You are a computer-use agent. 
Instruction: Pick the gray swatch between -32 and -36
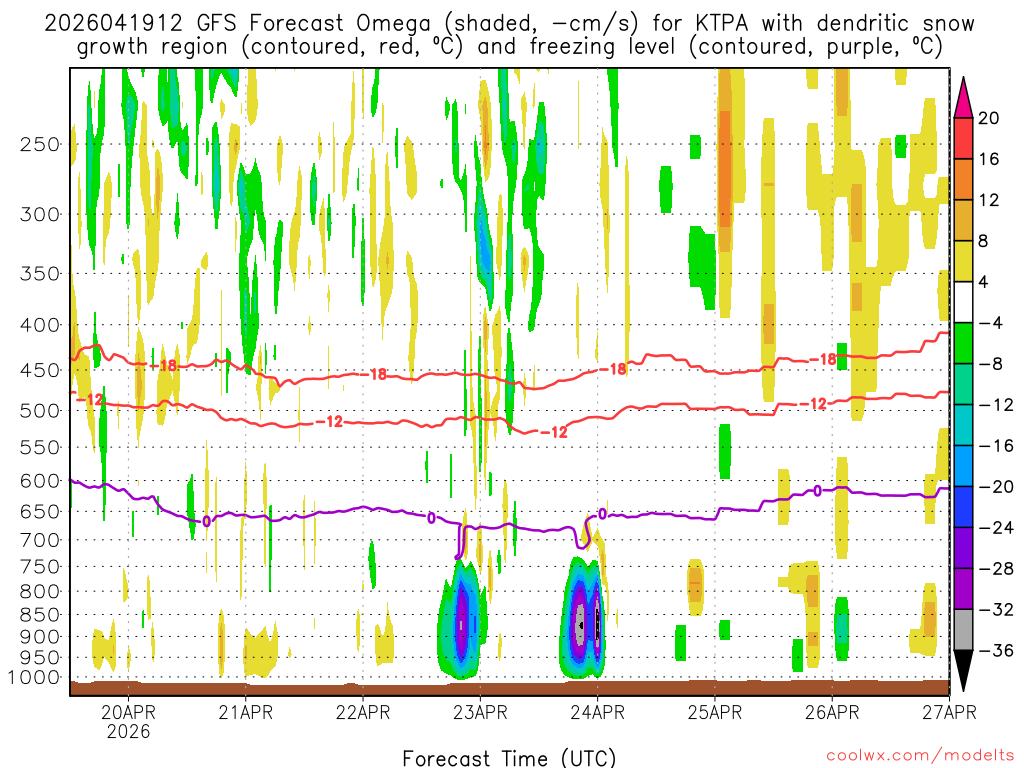(965, 630)
